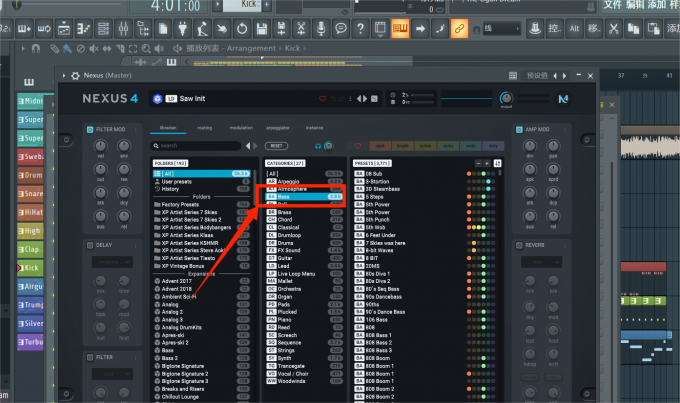Viewport: 680px width, 403px height.
Task: Click the librarian search field
Action: [195, 146]
